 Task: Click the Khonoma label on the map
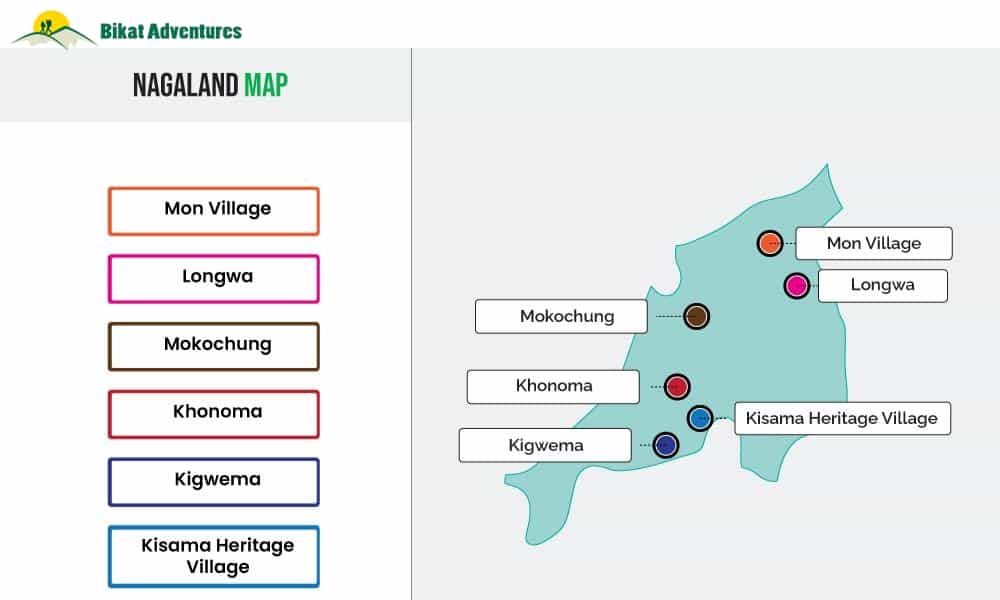[553, 386]
